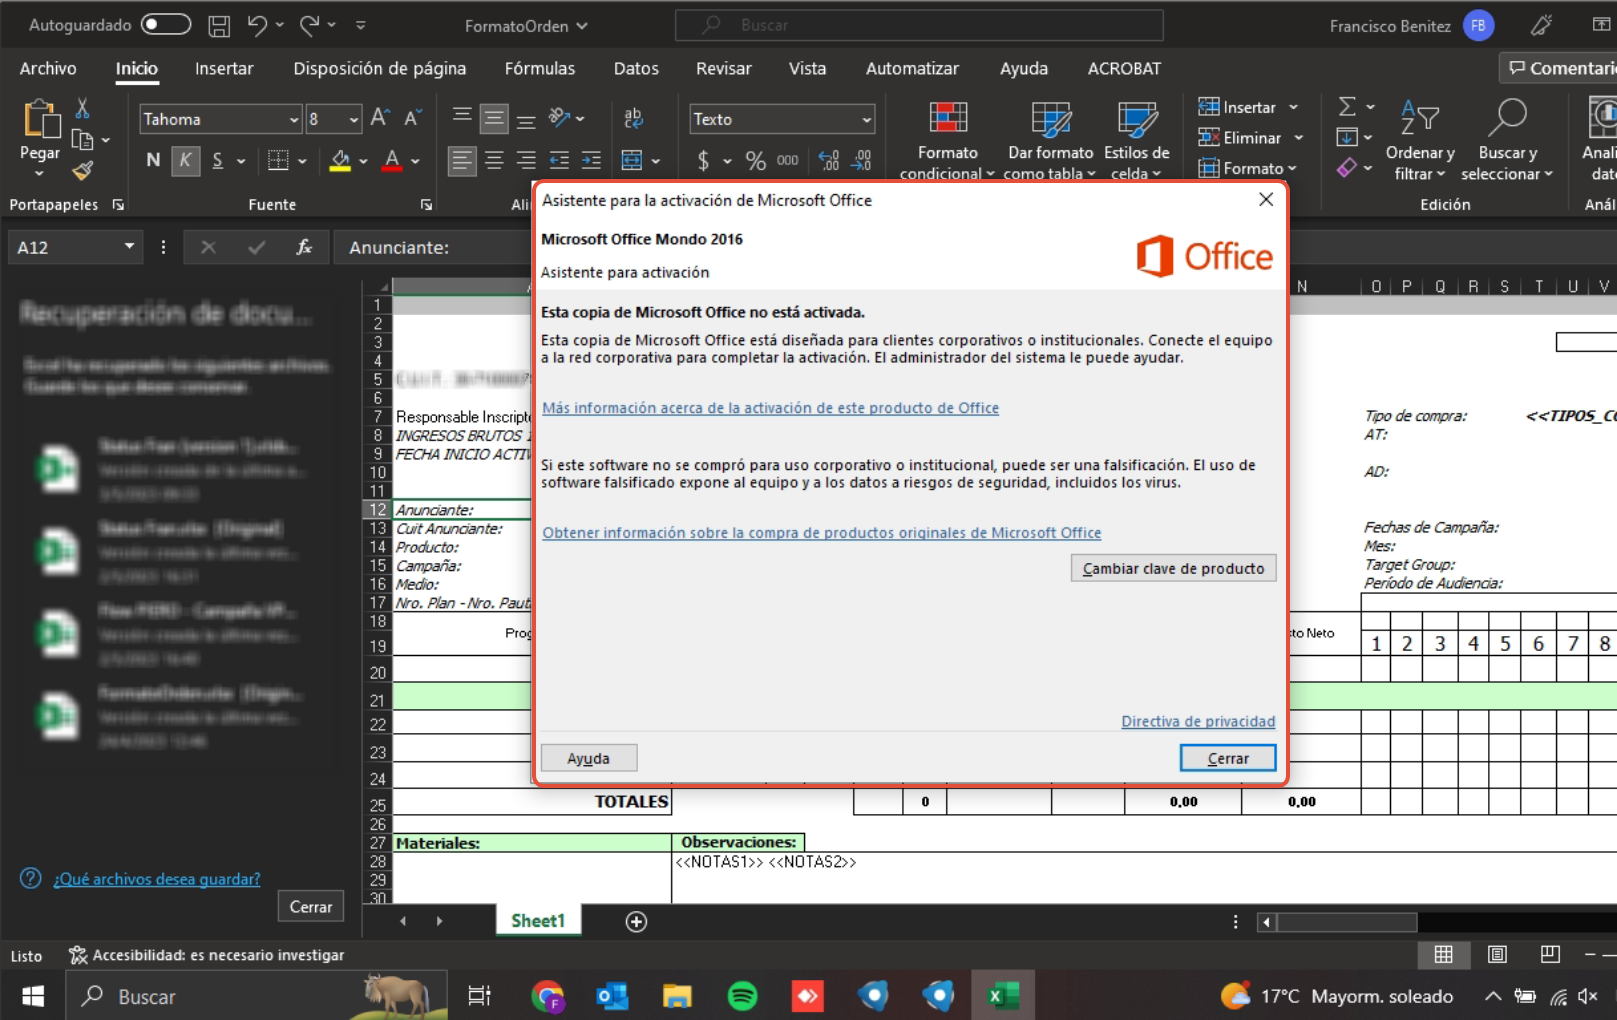Click the Redo arrow icon
This screenshot has height=1020, width=1617.
tap(309, 25)
